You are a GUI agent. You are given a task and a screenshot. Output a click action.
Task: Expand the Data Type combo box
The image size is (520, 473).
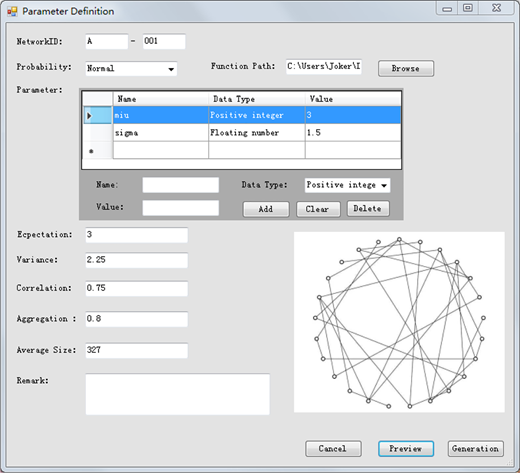tap(347, 185)
